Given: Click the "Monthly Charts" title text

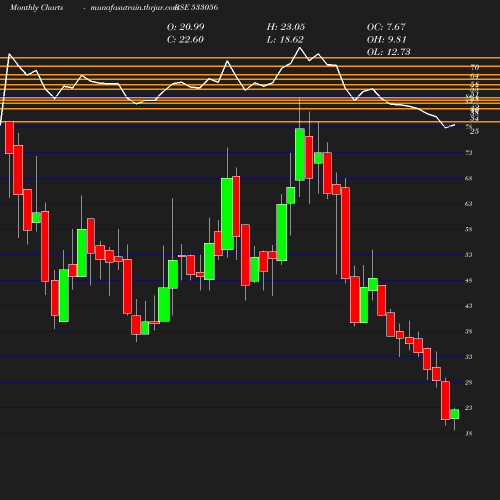Looking at the screenshot, I should [x=37, y=7].
